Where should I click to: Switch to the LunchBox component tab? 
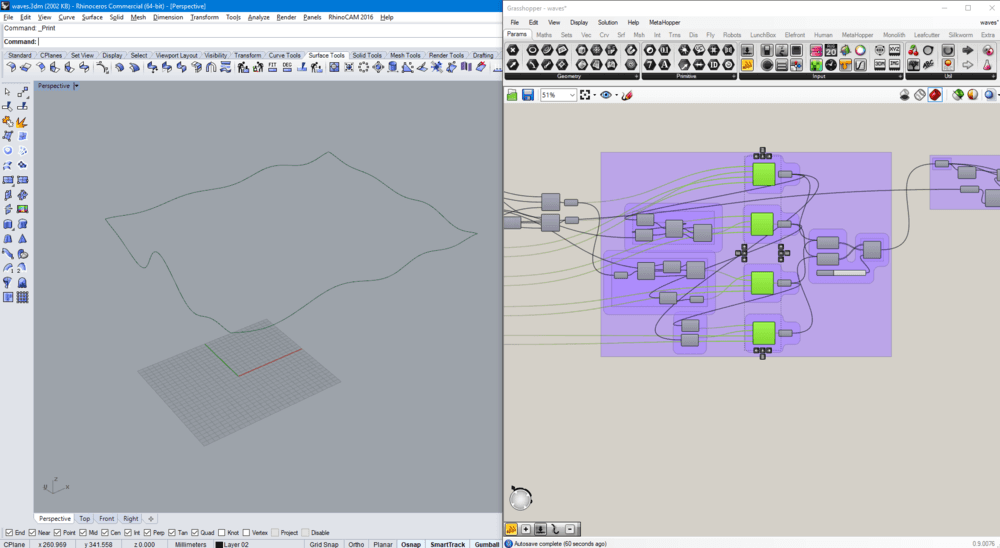(x=763, y=35)
